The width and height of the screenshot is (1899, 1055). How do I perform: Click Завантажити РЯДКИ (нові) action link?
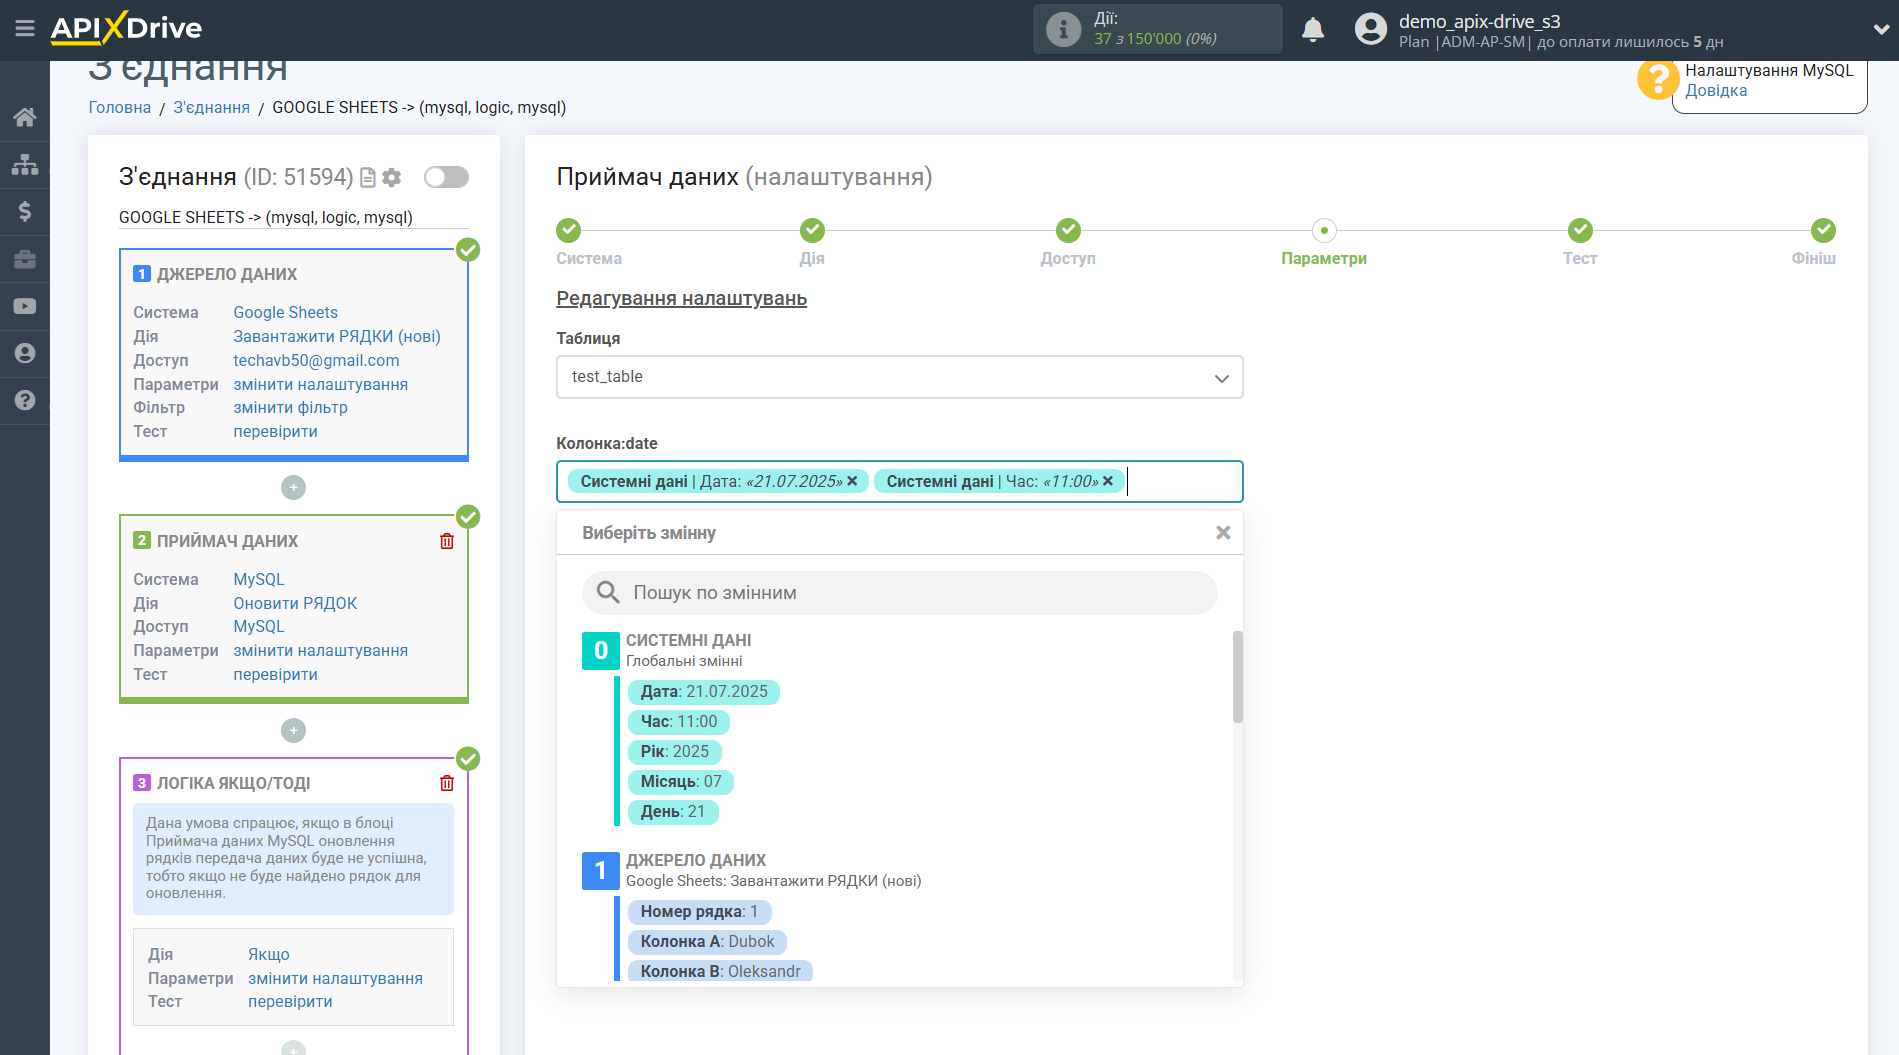click(337, 336)
